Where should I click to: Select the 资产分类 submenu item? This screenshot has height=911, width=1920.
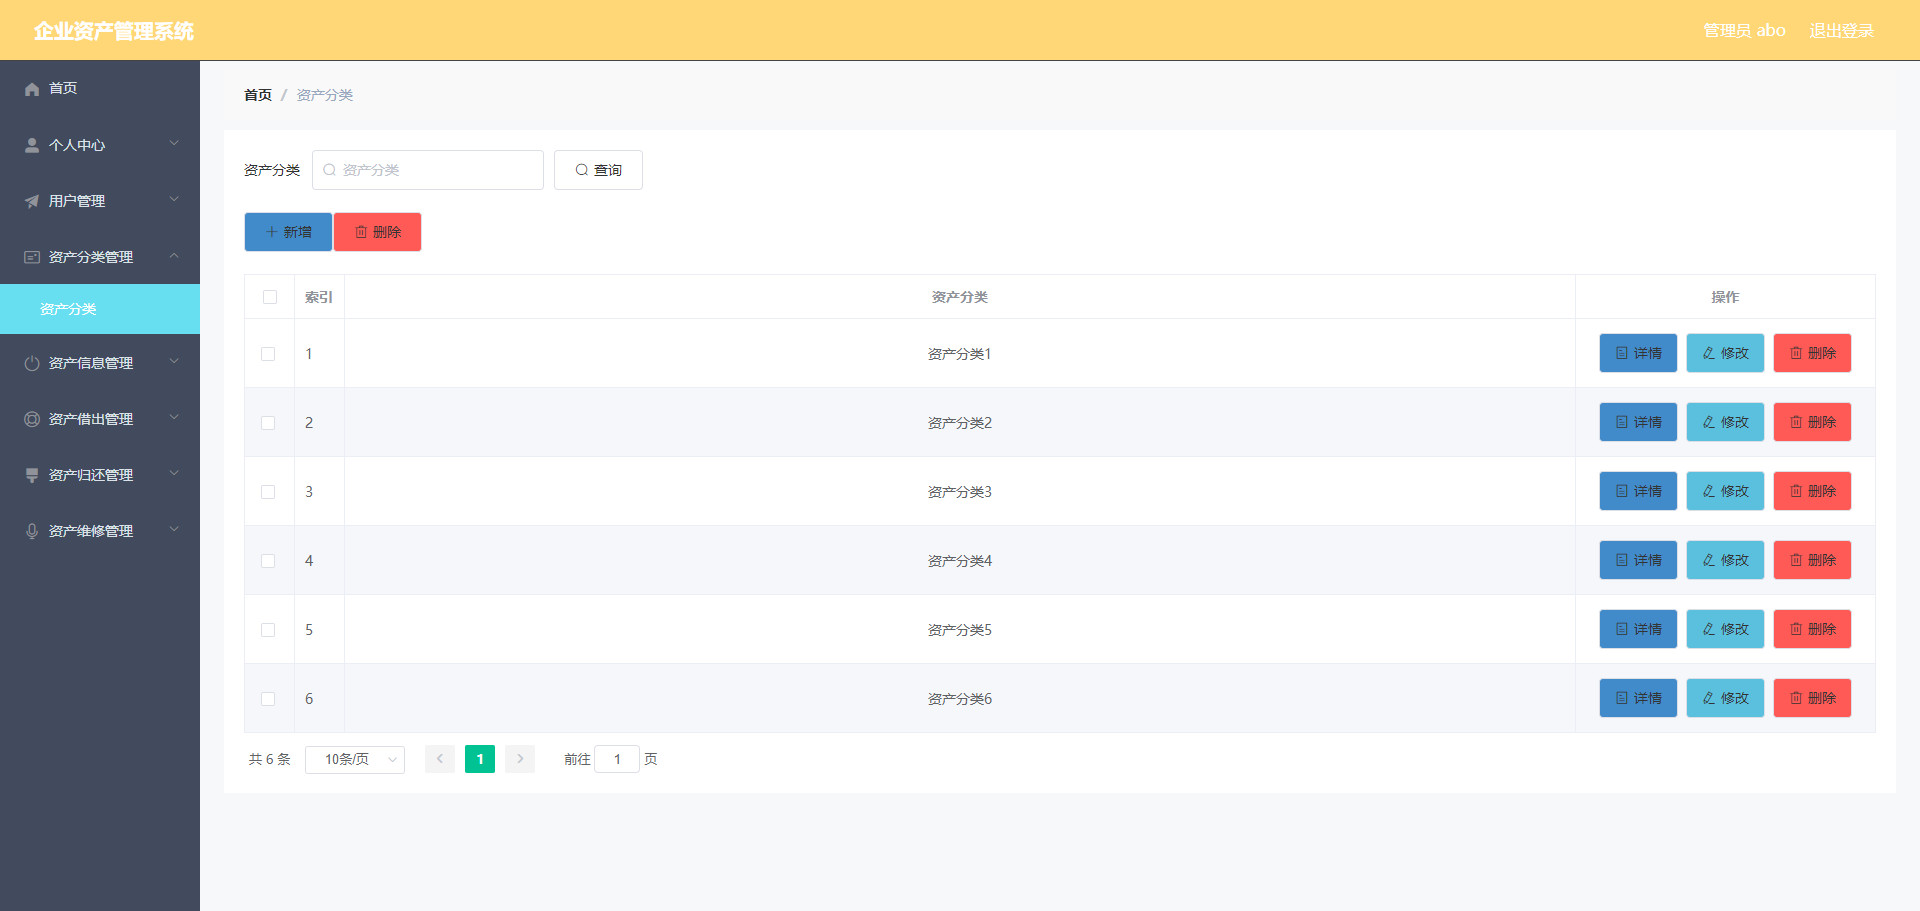pos(100,309)
